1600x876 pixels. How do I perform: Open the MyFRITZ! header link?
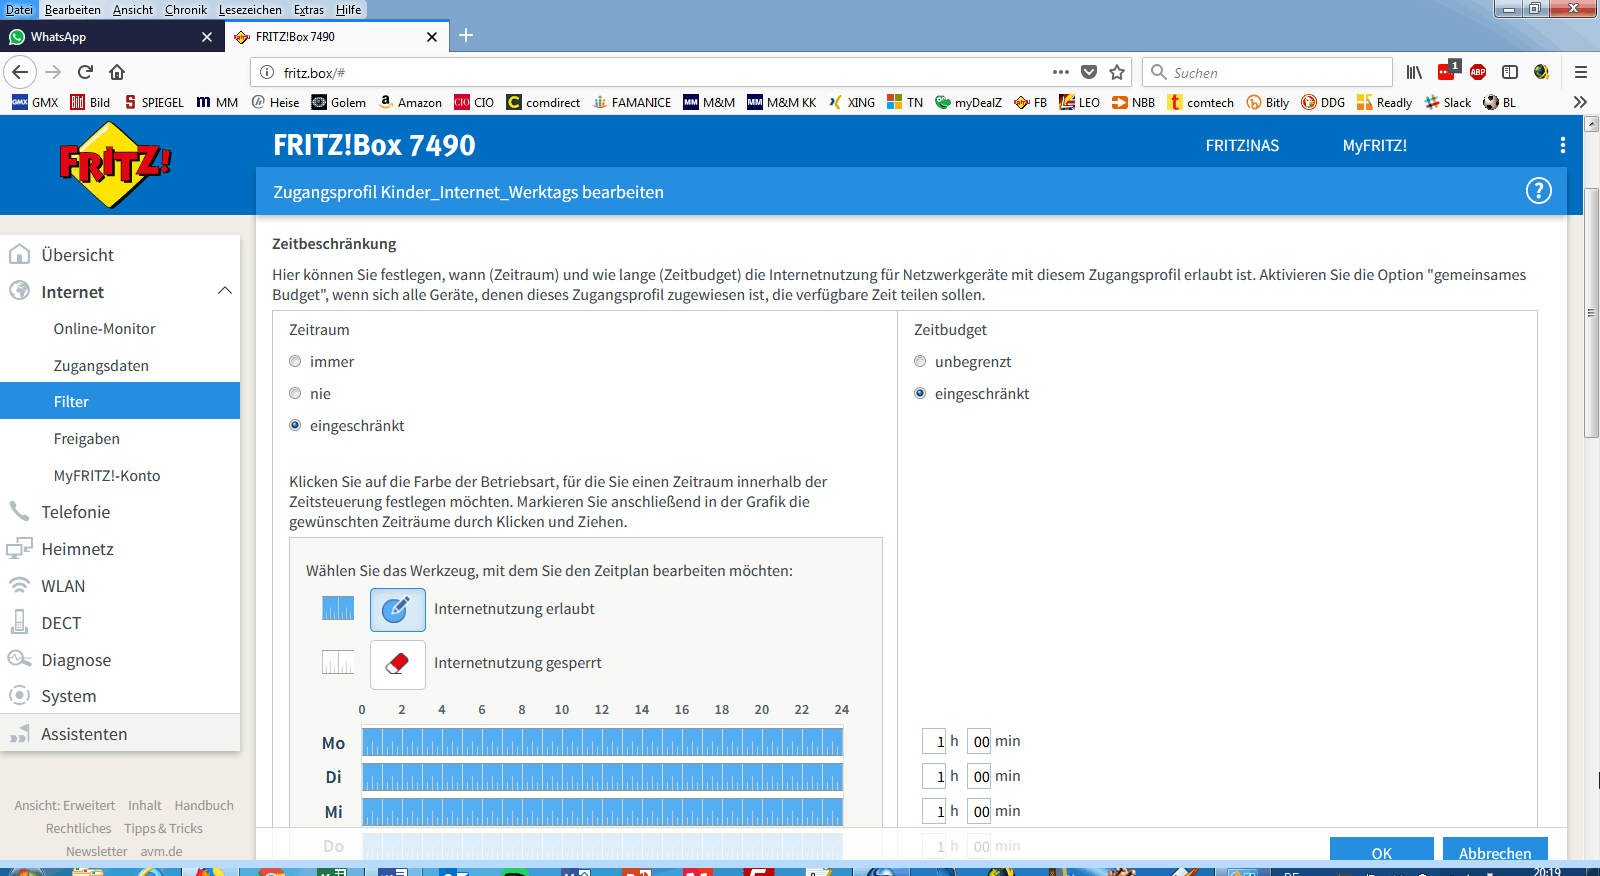1374,146
